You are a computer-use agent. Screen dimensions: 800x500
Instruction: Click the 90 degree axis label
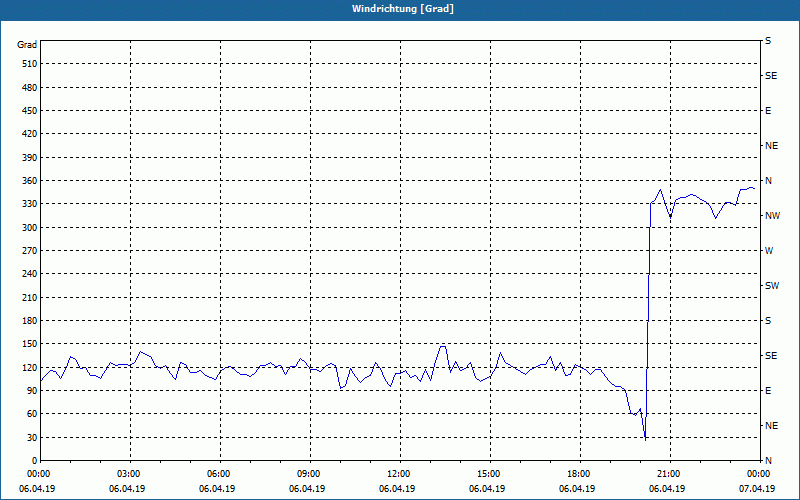click(32, 391)
